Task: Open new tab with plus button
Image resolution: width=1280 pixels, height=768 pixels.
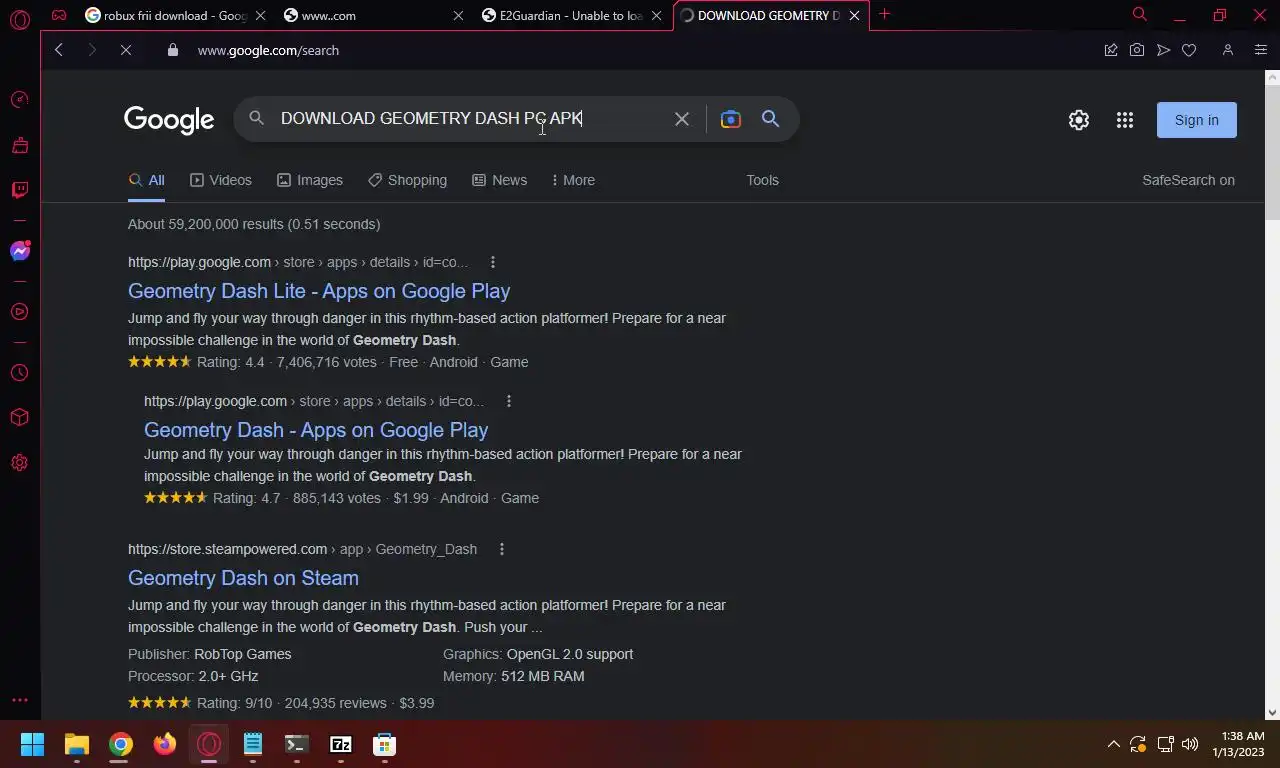Action: [x=884, y=15]
